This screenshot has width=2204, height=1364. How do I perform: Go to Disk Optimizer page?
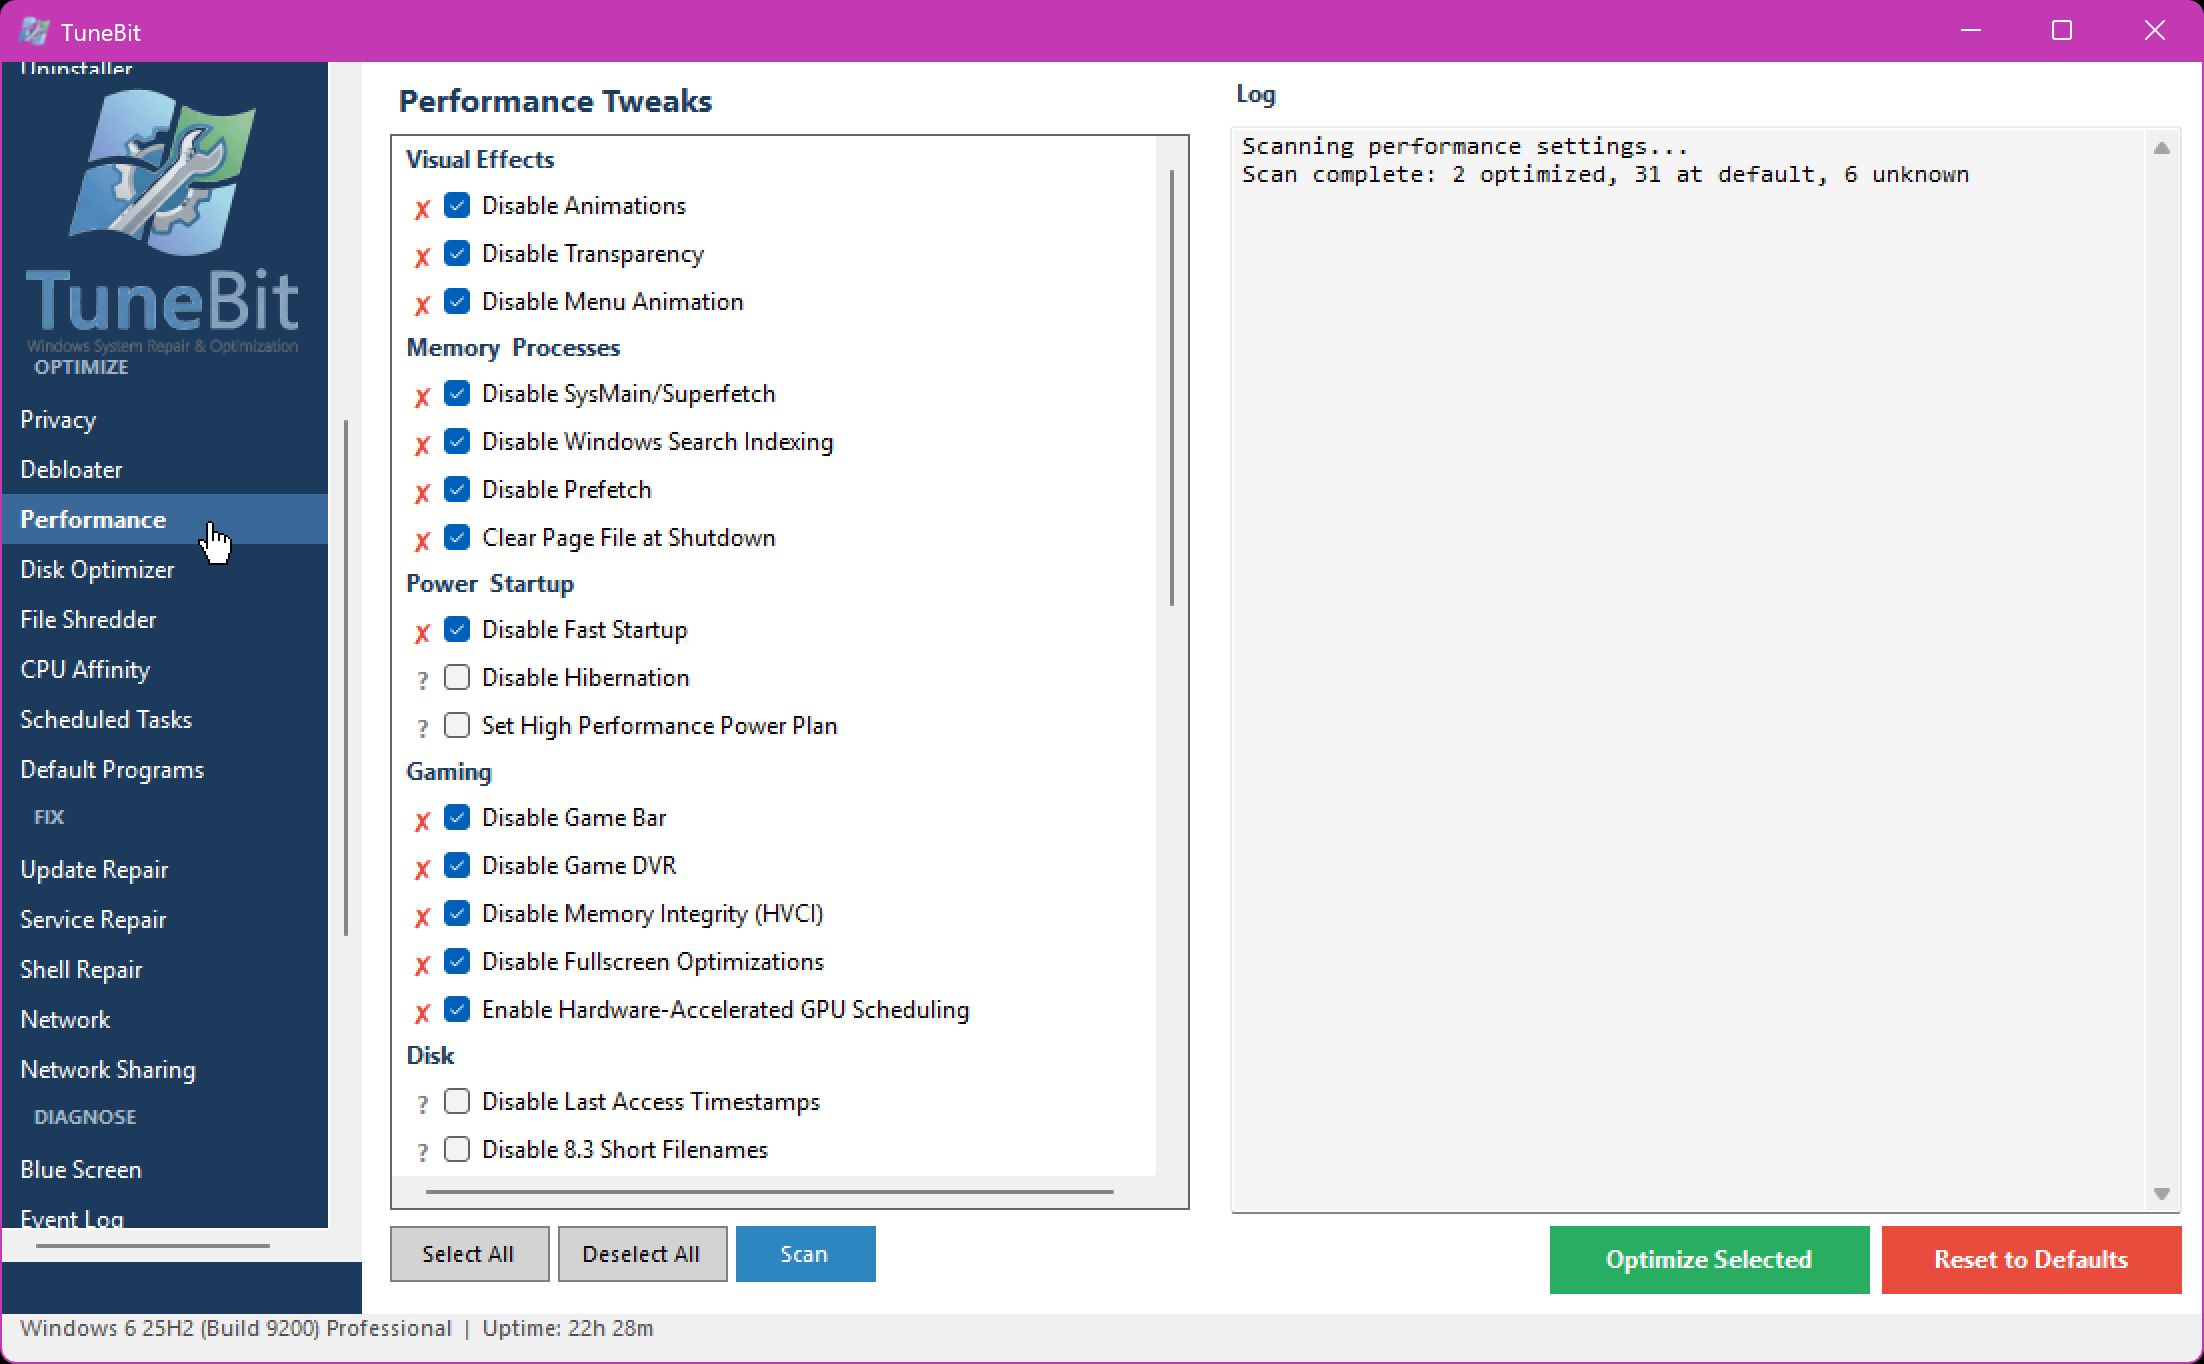click(x=165, y=569)
